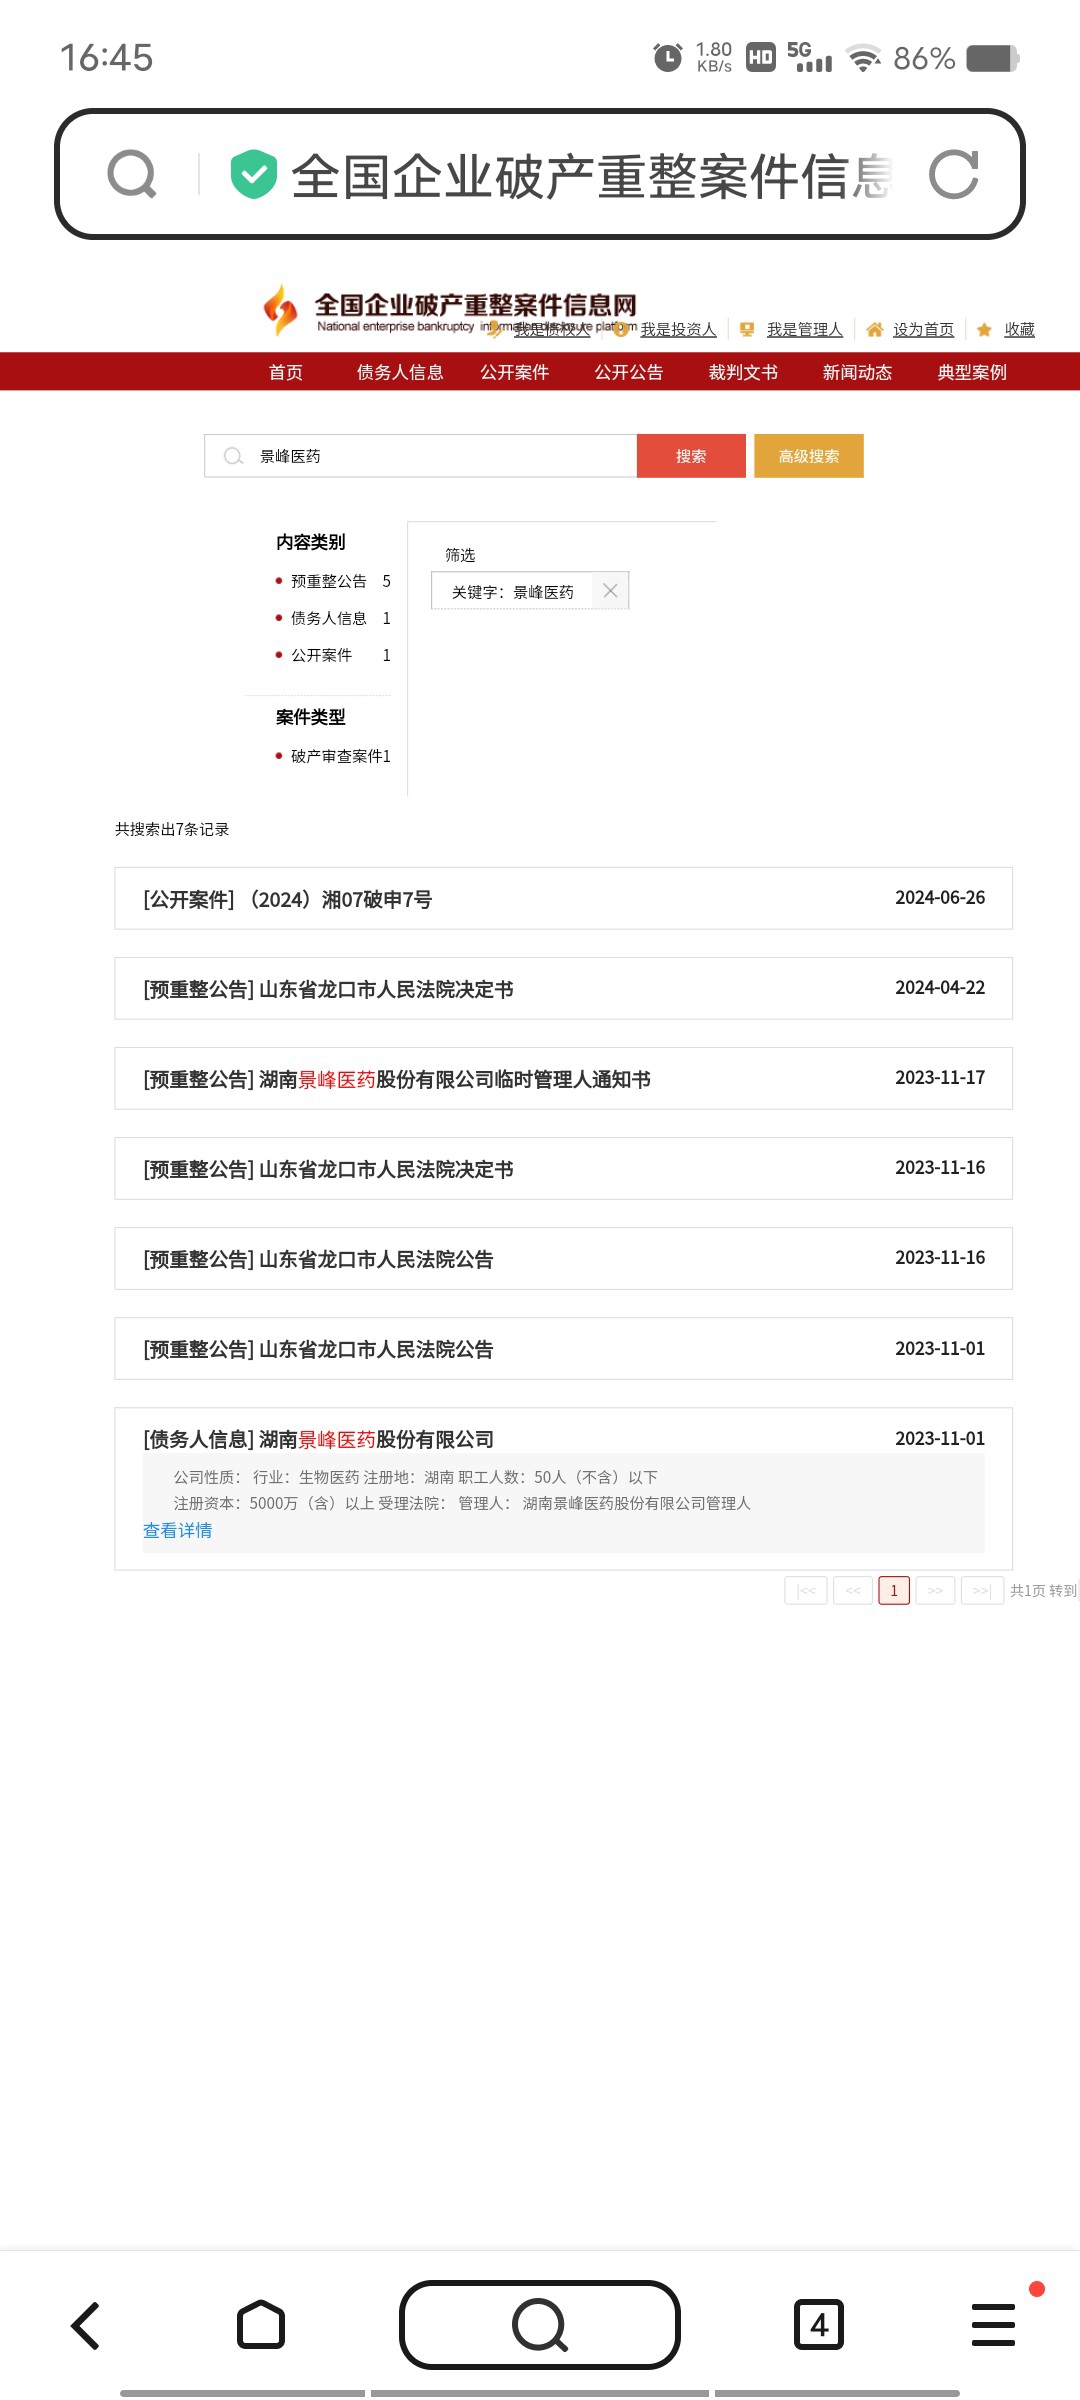Image resolution: width=1080 pixels, height=2400 pixels.
Task: Open the 首页 menu item
Action: point(286,372)
